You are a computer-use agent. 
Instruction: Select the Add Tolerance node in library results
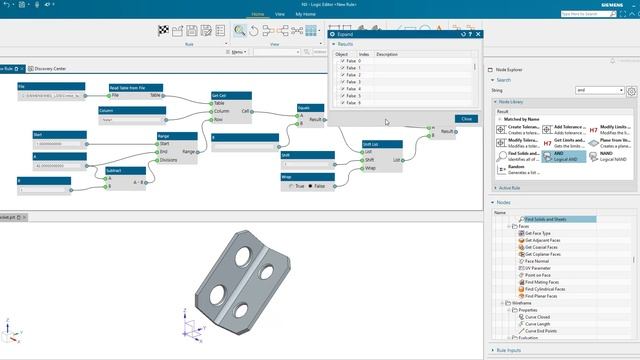[564, 130]
